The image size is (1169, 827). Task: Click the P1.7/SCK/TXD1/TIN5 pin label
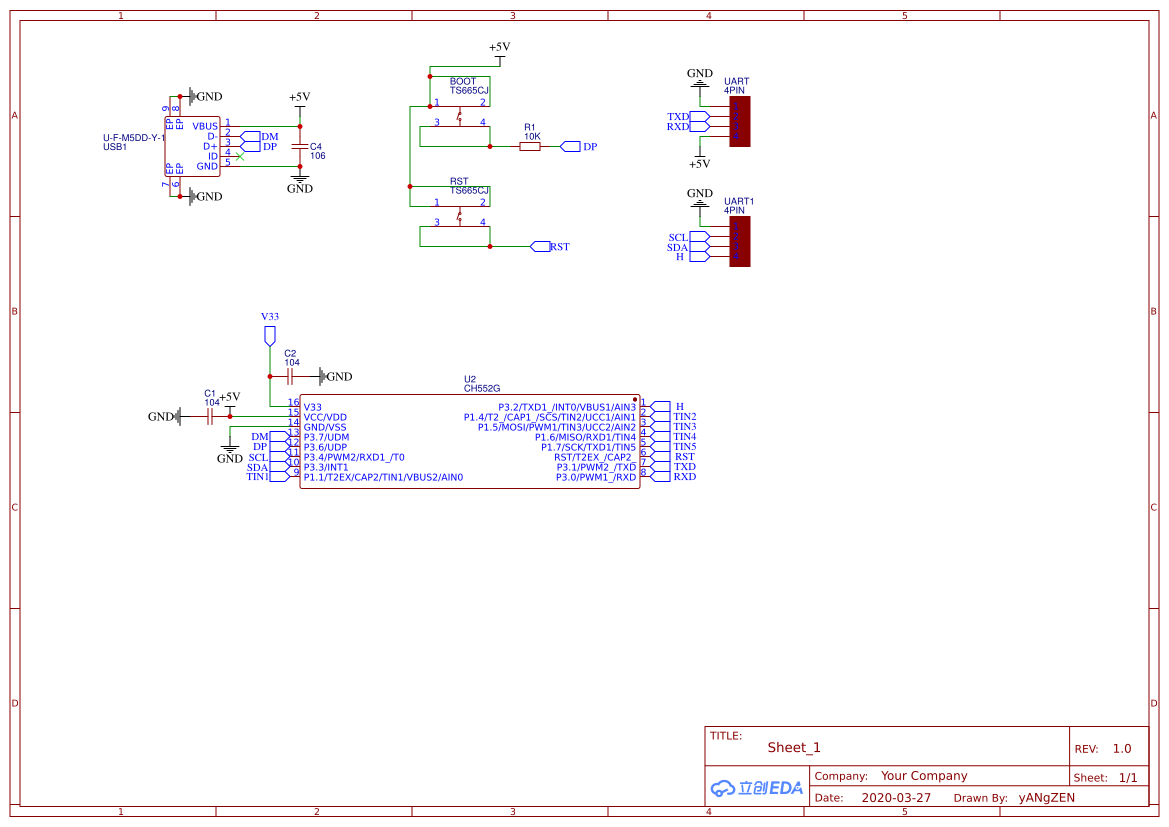click(589, 447)
